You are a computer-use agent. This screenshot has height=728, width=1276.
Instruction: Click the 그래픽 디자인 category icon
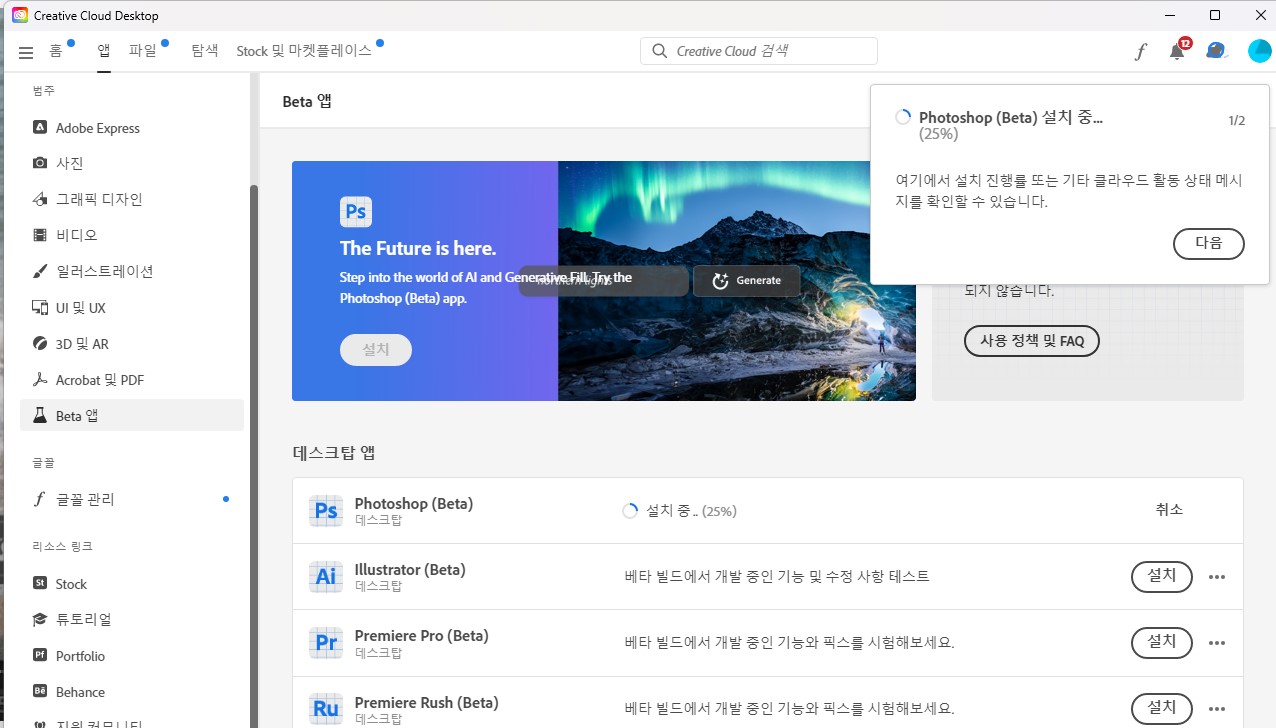[x=40, y=199]
